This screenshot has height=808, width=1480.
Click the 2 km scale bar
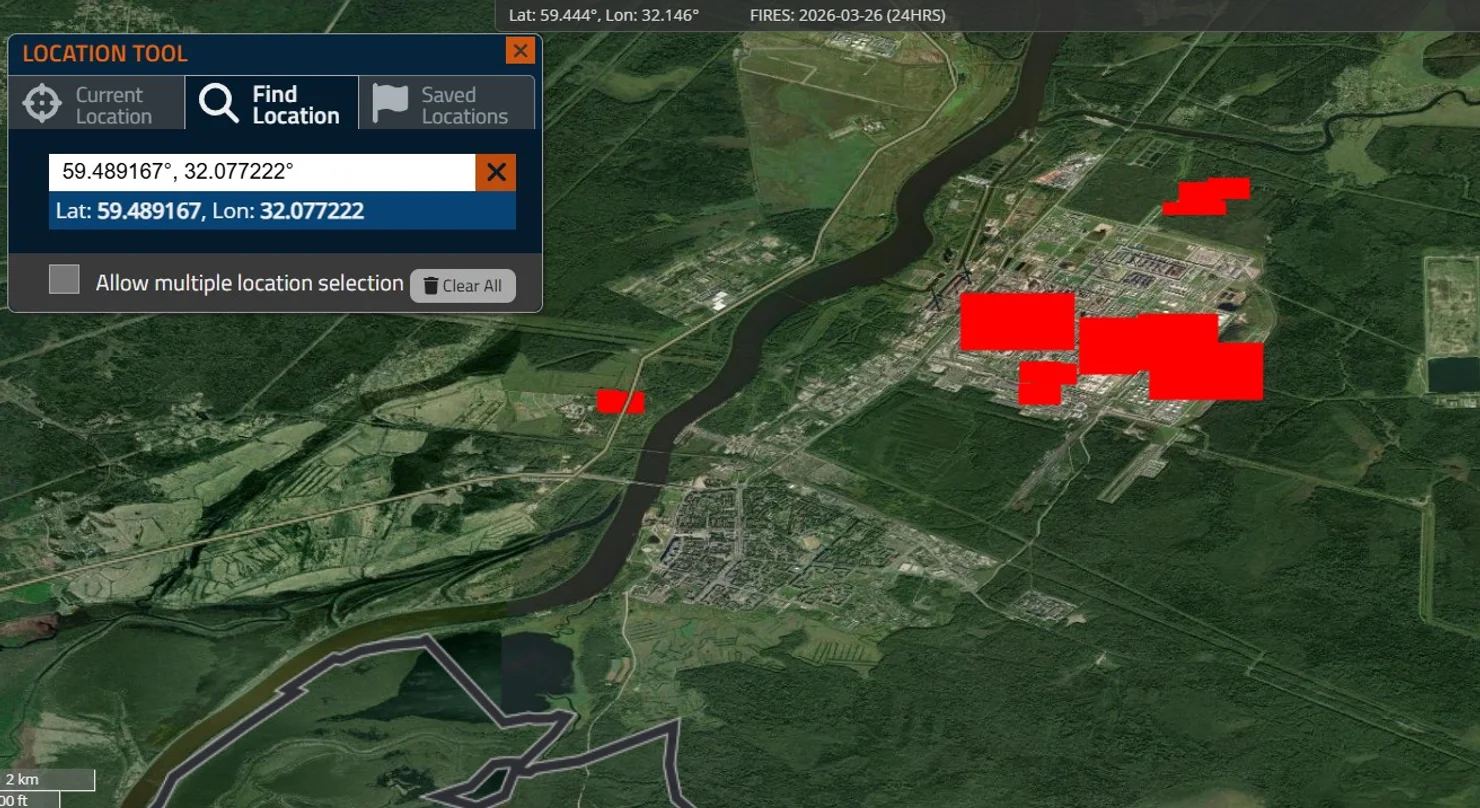pos(48,780)
